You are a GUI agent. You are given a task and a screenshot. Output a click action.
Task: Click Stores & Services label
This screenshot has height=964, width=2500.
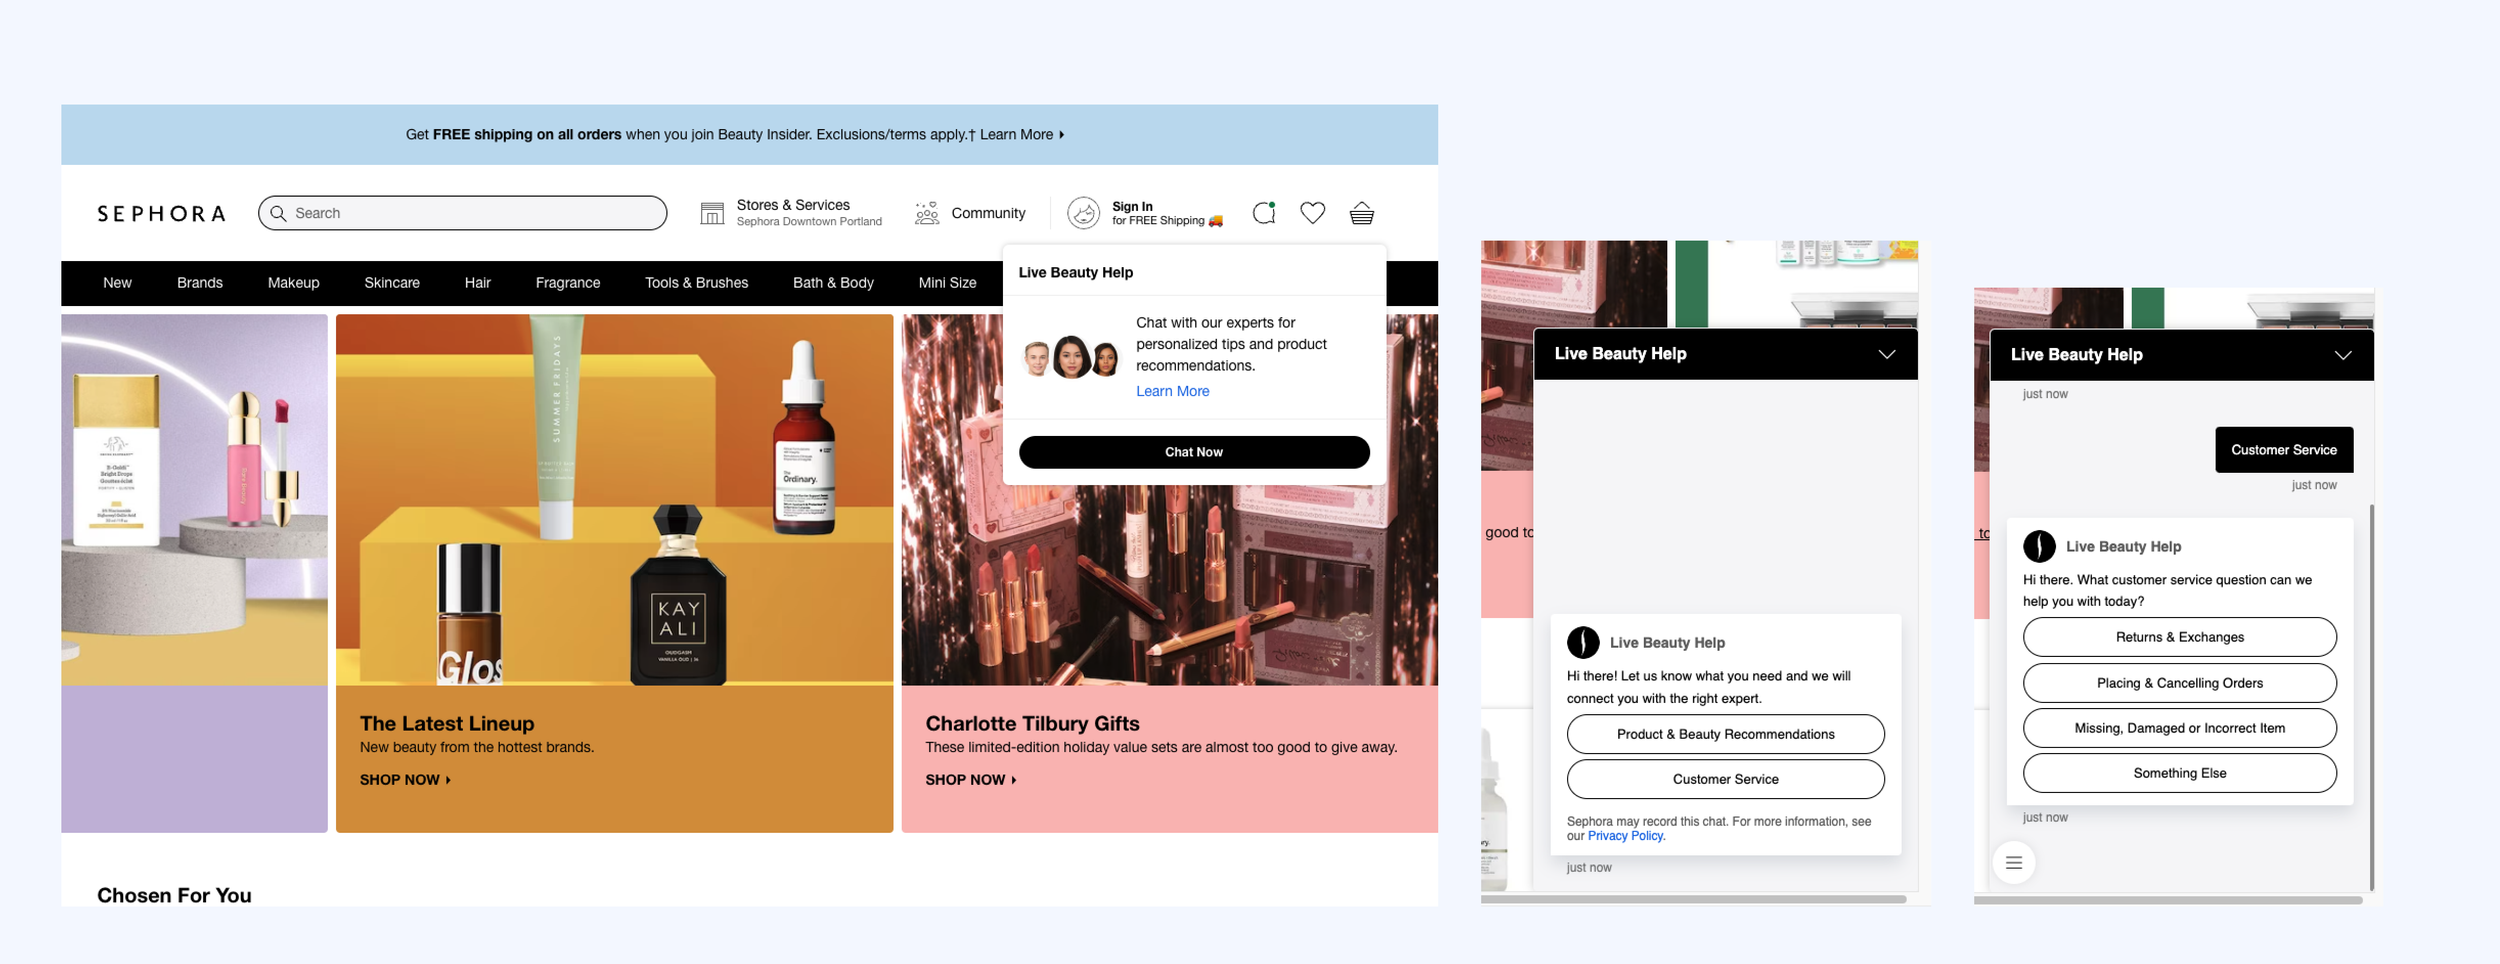click(793, 205)
